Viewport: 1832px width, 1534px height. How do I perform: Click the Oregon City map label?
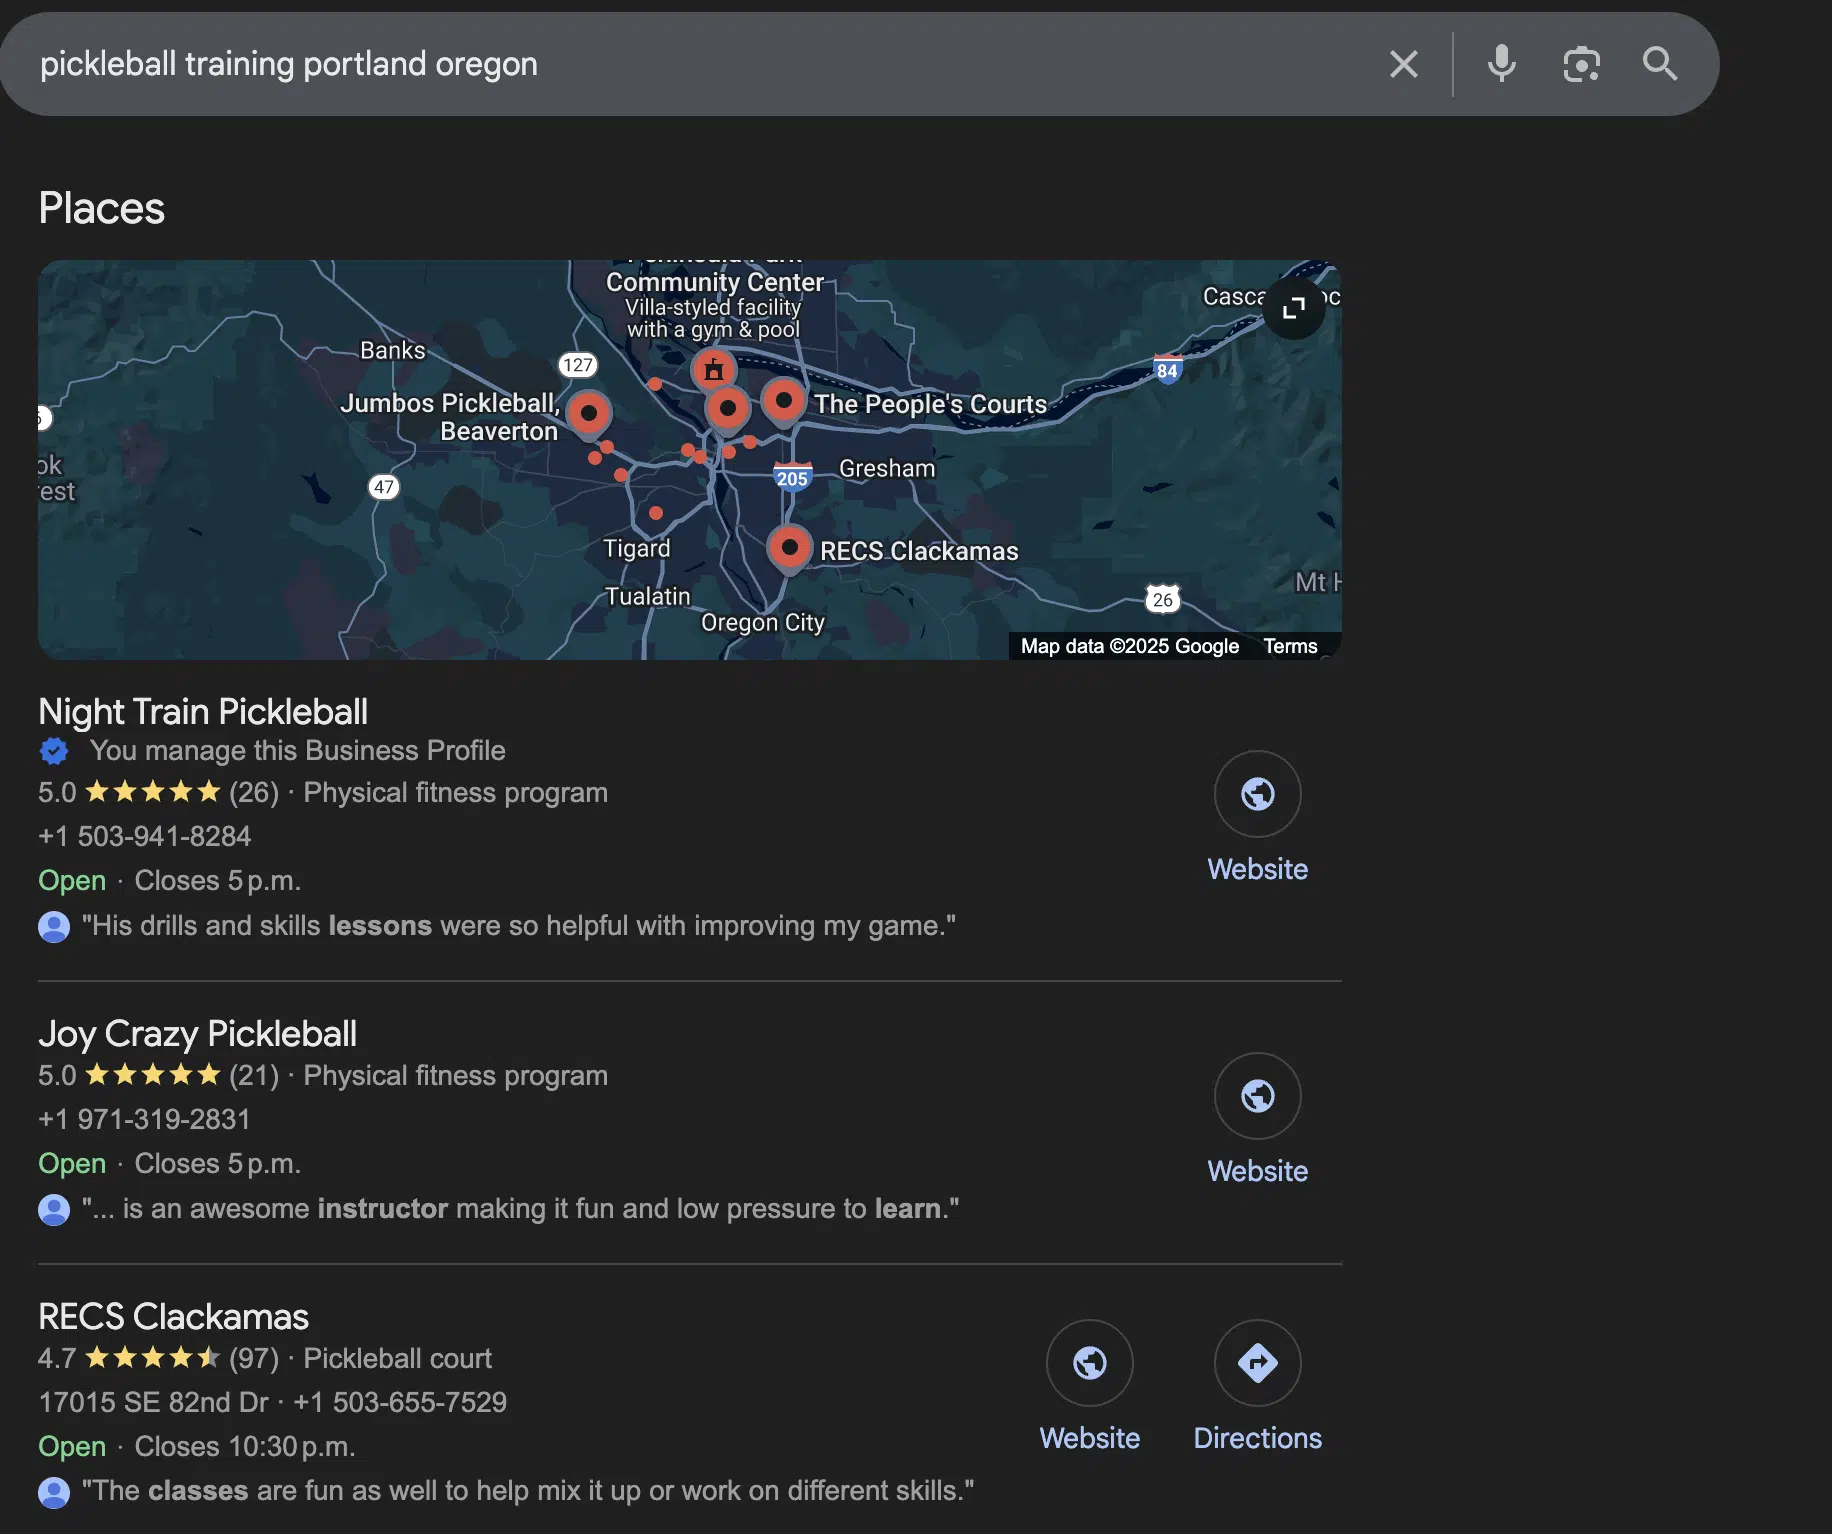click(x=763, y=623)
